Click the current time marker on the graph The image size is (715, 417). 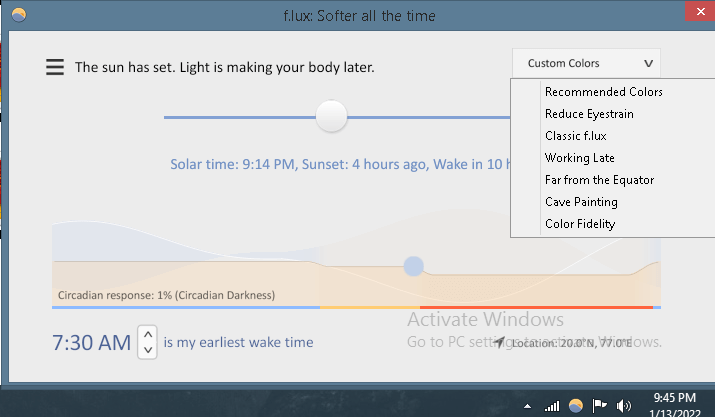pyautogui.click(x=414, y=266)
